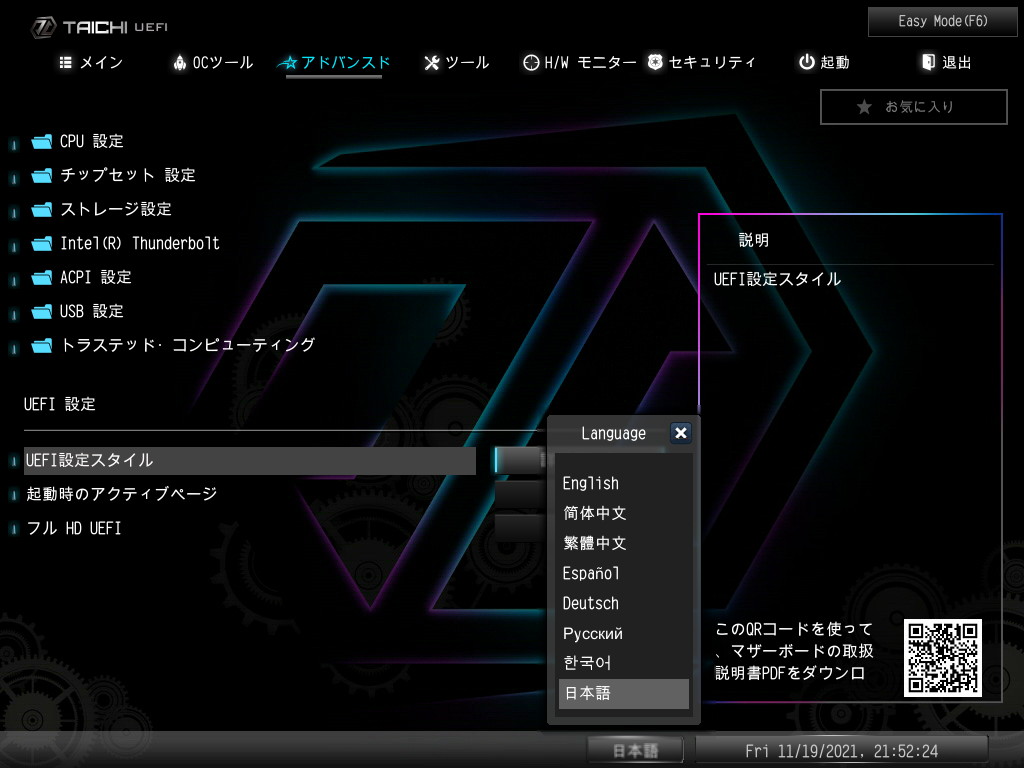Open the お気に入り favorites button
Viewport: 1024px width, 768px height.
point(914,106)
